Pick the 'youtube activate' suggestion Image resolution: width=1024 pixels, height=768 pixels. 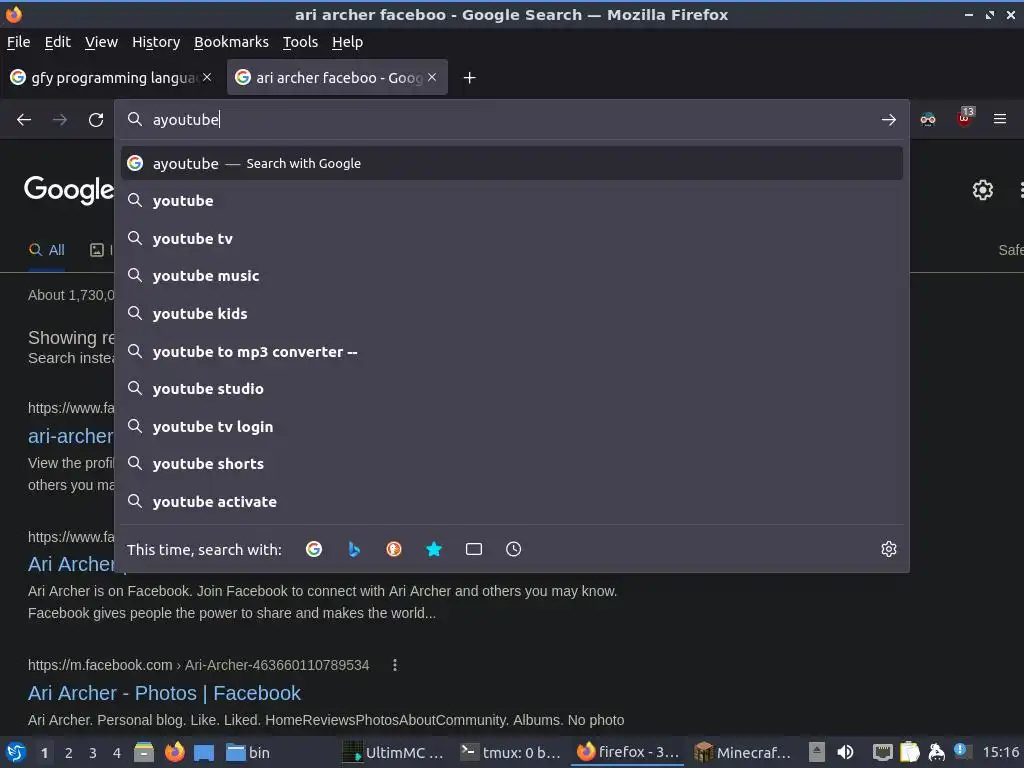[x=511, y=502]
